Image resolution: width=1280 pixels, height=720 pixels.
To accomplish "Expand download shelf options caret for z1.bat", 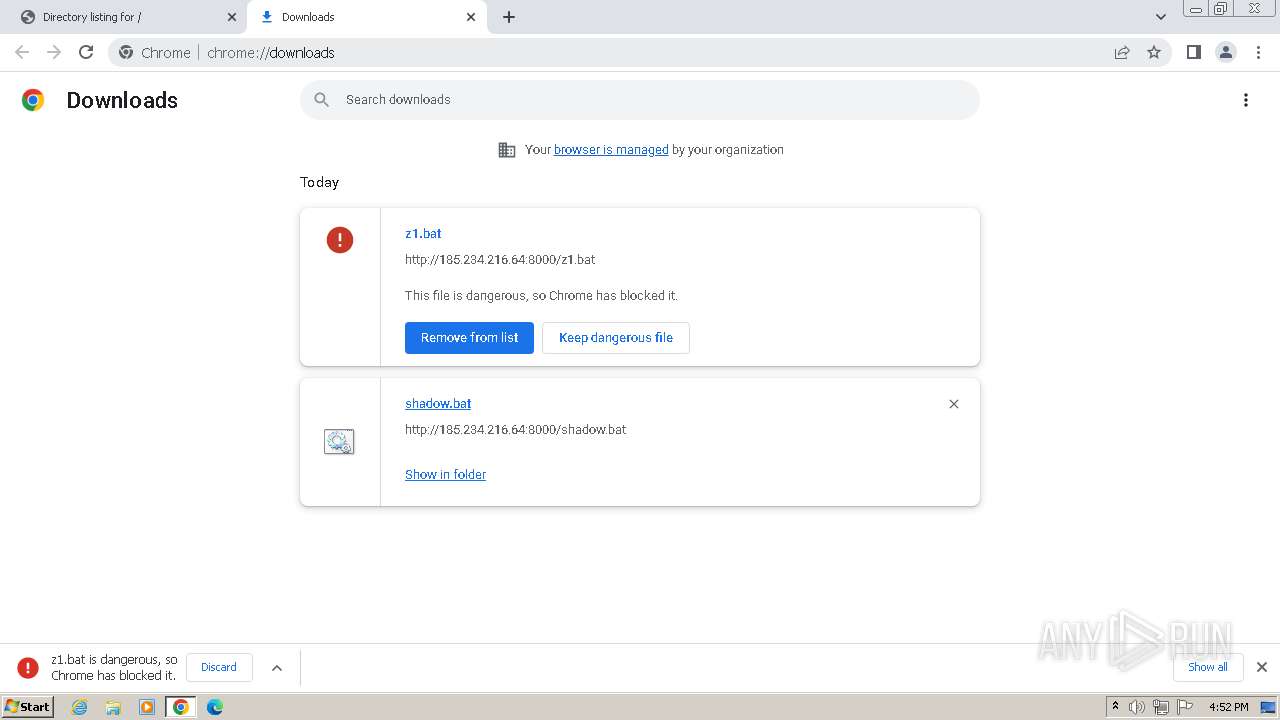I will [277, 667].
